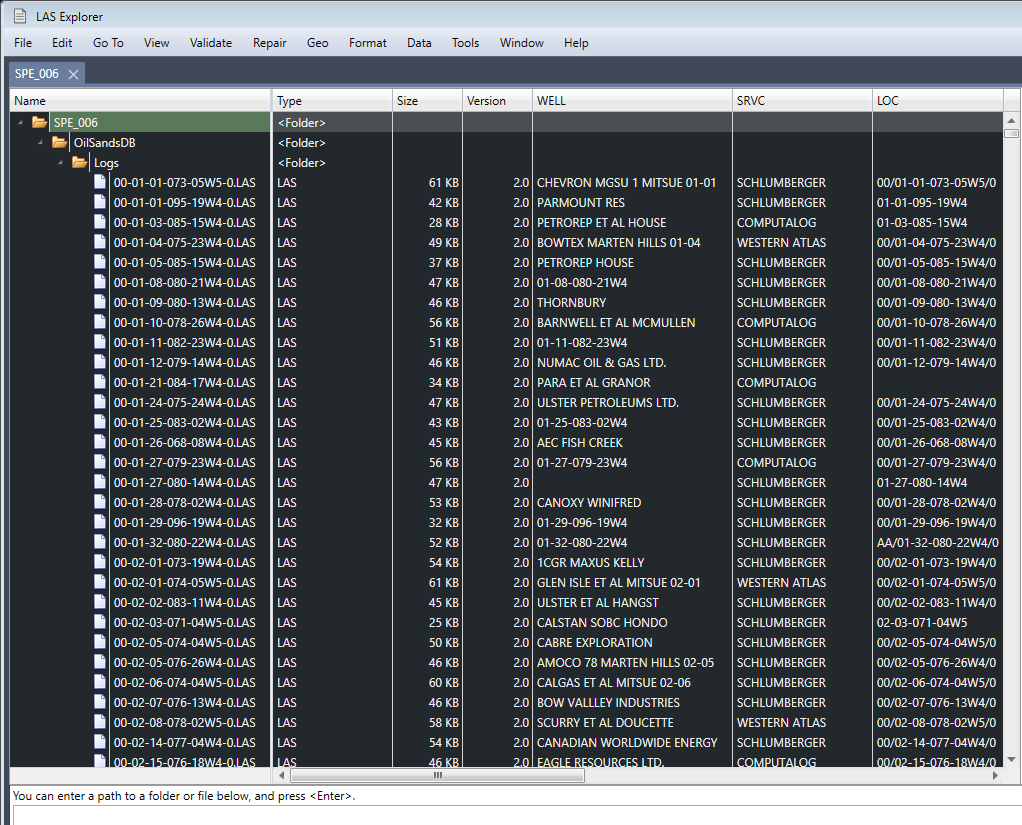Sort by the Name column header
Image resolution: width=1022 pixels, height=825 pixels.
point(140,100)
